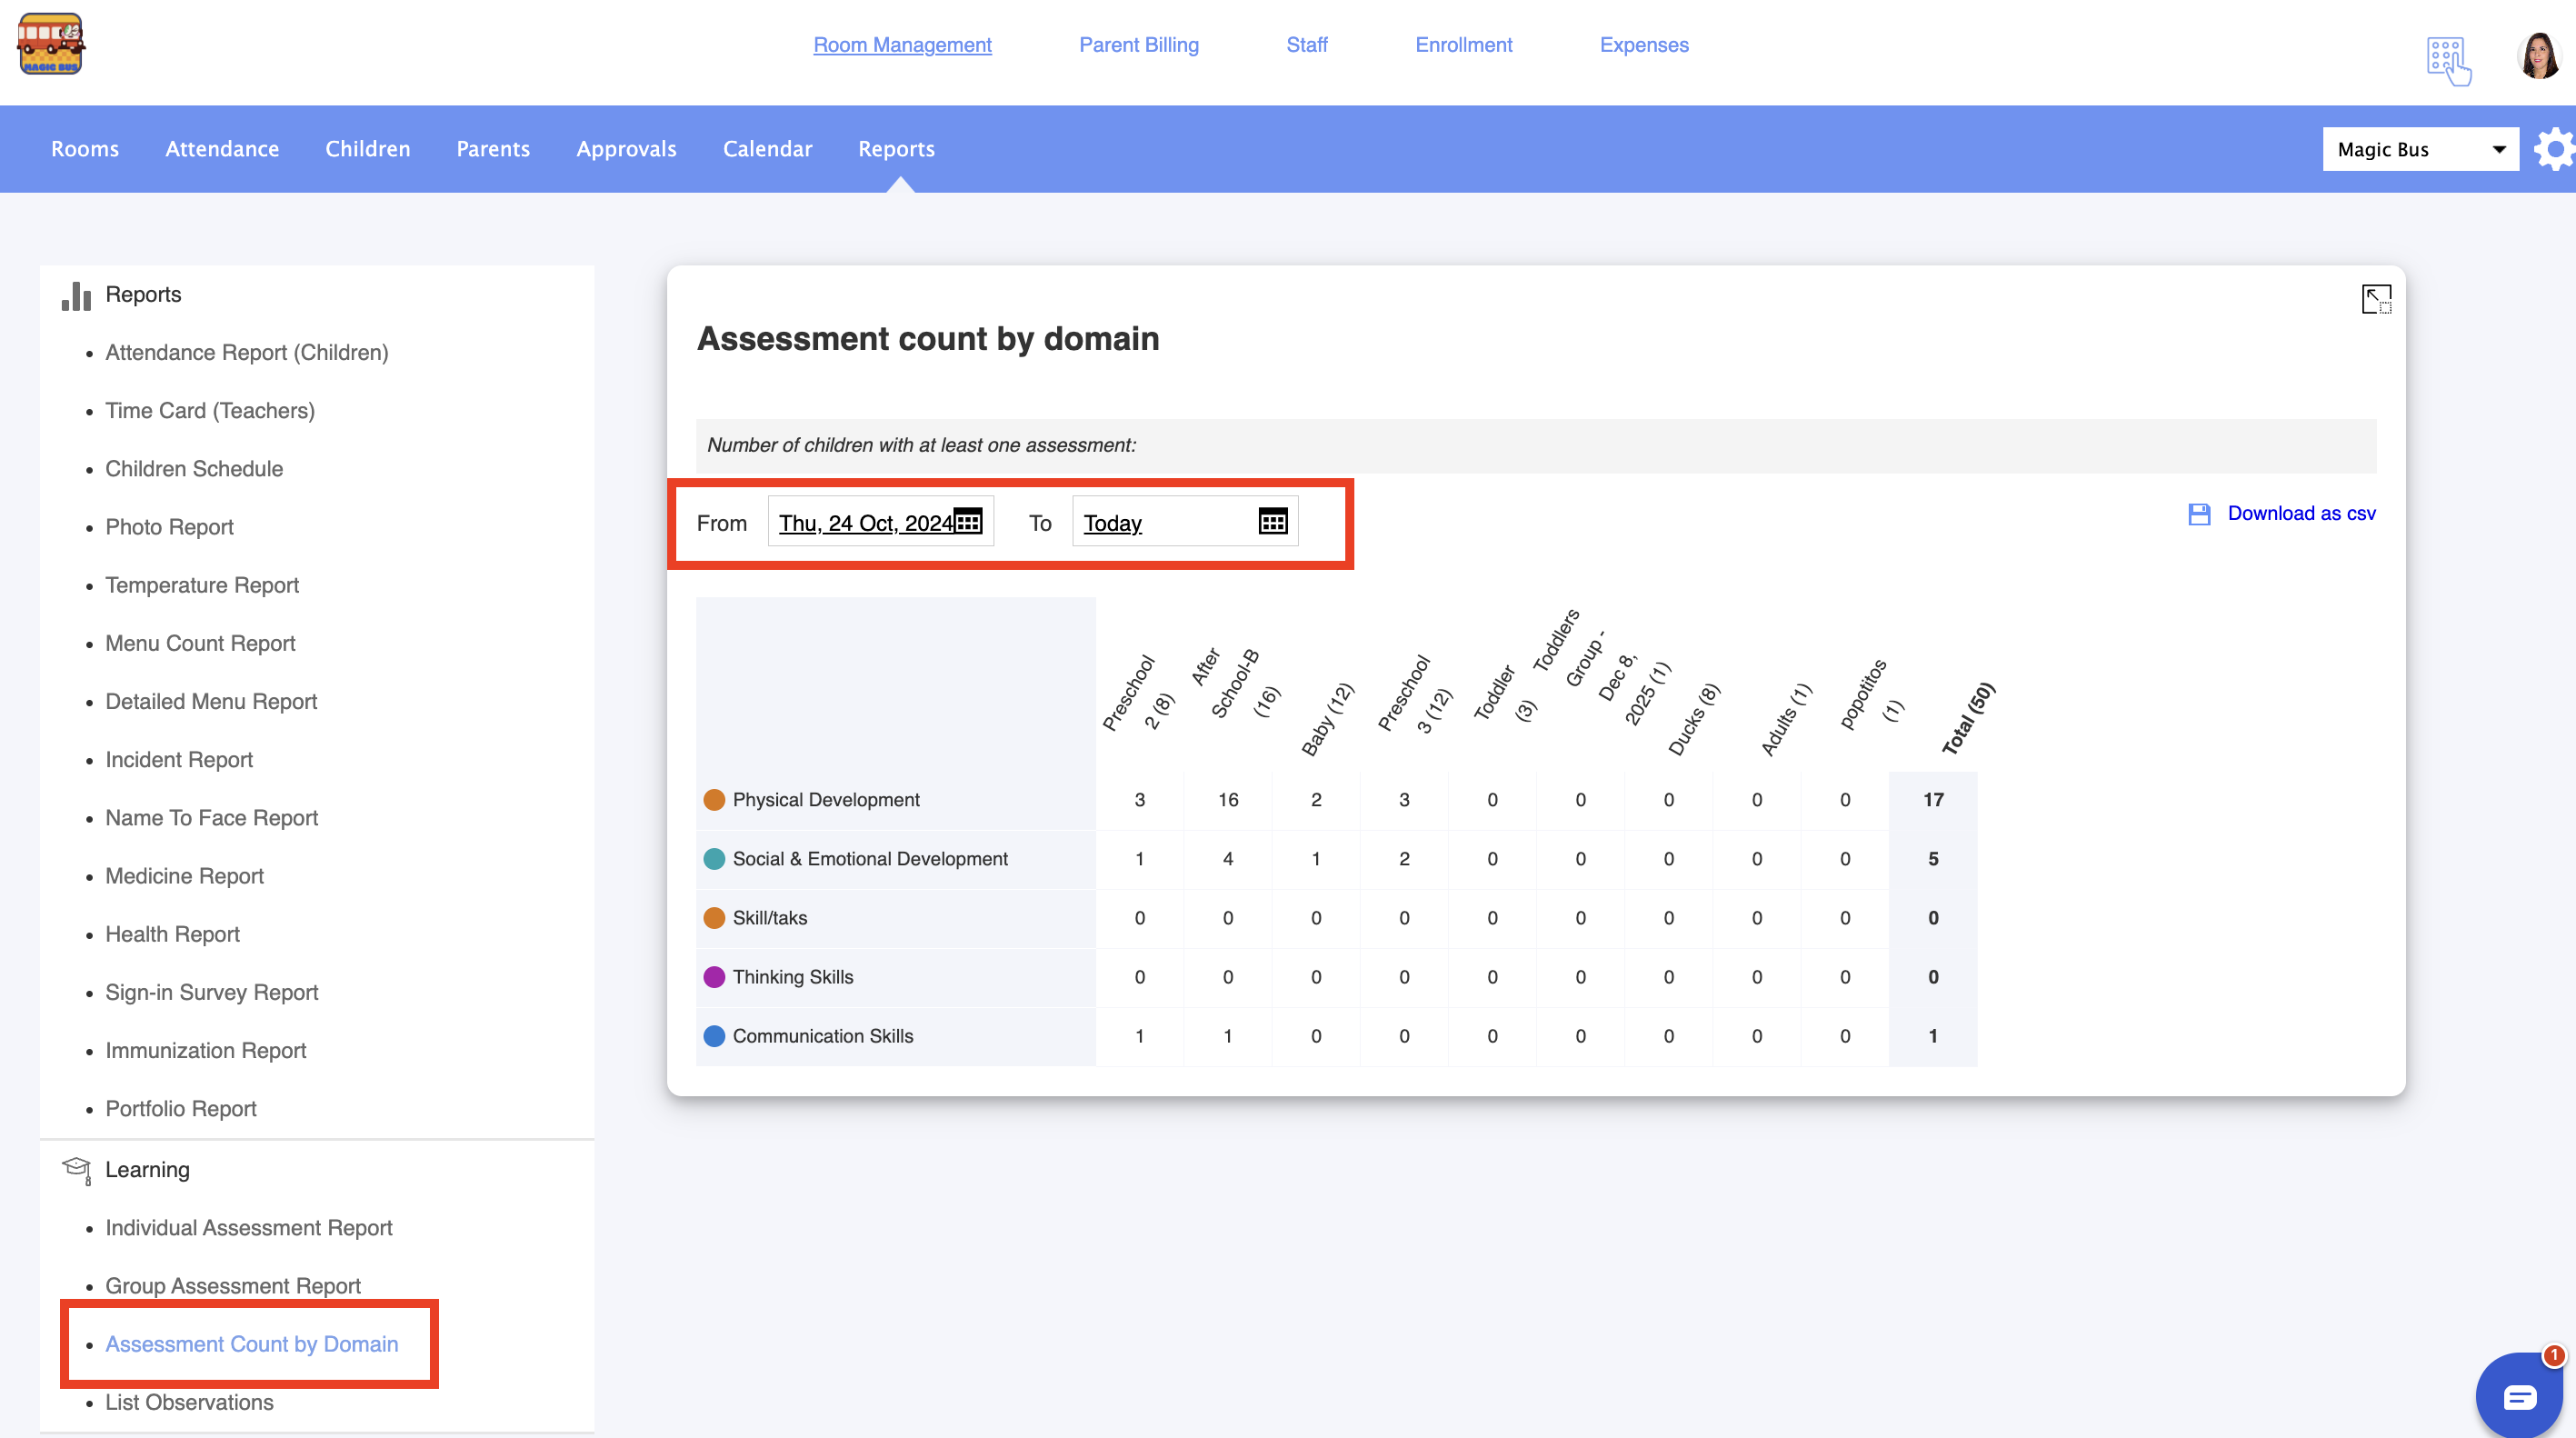Open the settings gear icon
This screenshot has height=1438, width=2576.
click(x=2554, y=150)
